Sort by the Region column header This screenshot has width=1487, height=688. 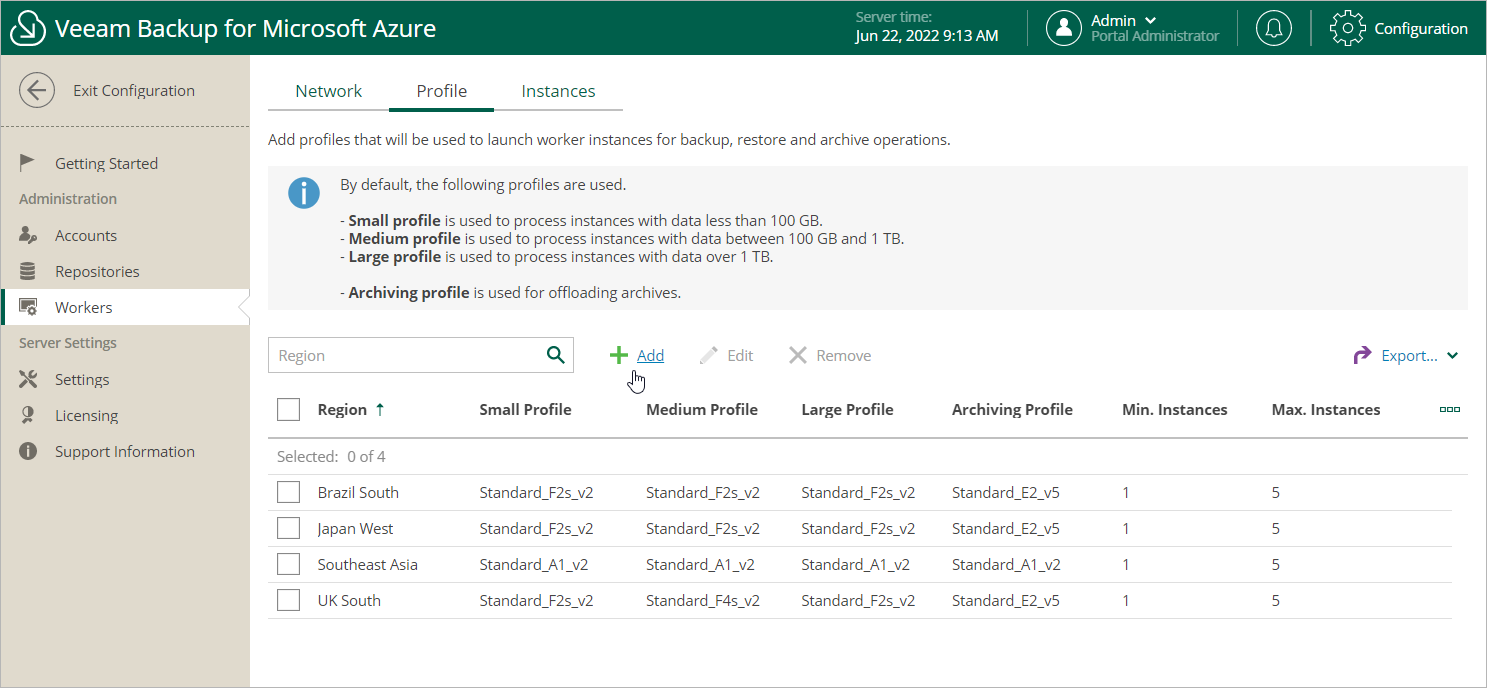[342, 409]
